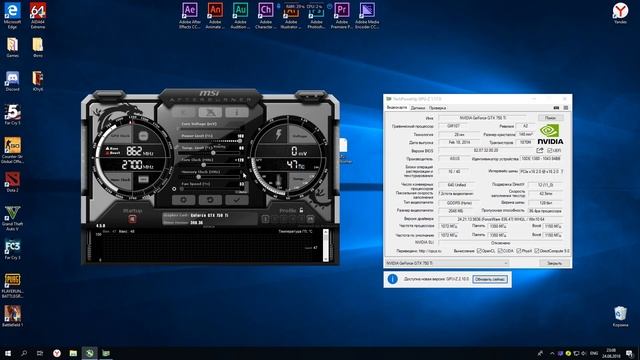
Task: Click the Закрыть button in GPU-Z
Action: tap(554, 263)
